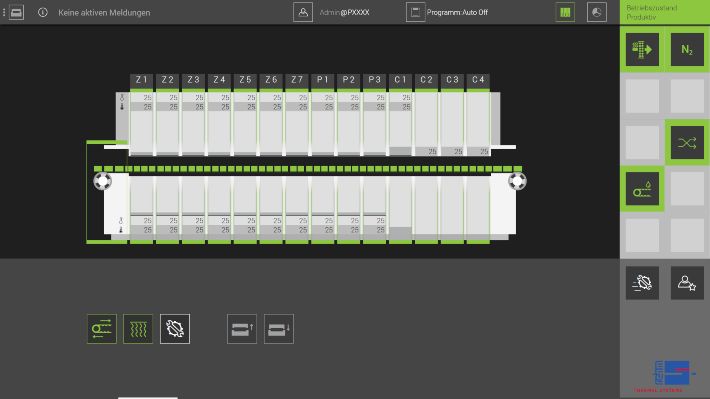Click the lower hood icon with down arrow
The height and width of the screenshot is (399, 710).
278,329
